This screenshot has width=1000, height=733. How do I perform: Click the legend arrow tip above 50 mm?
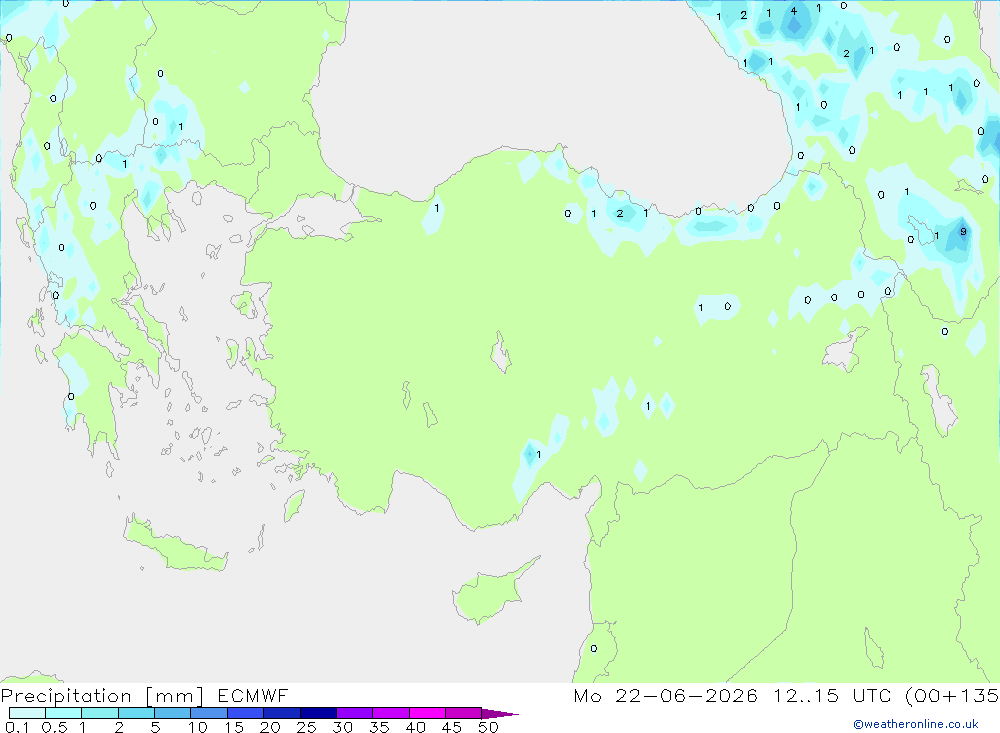500,713
